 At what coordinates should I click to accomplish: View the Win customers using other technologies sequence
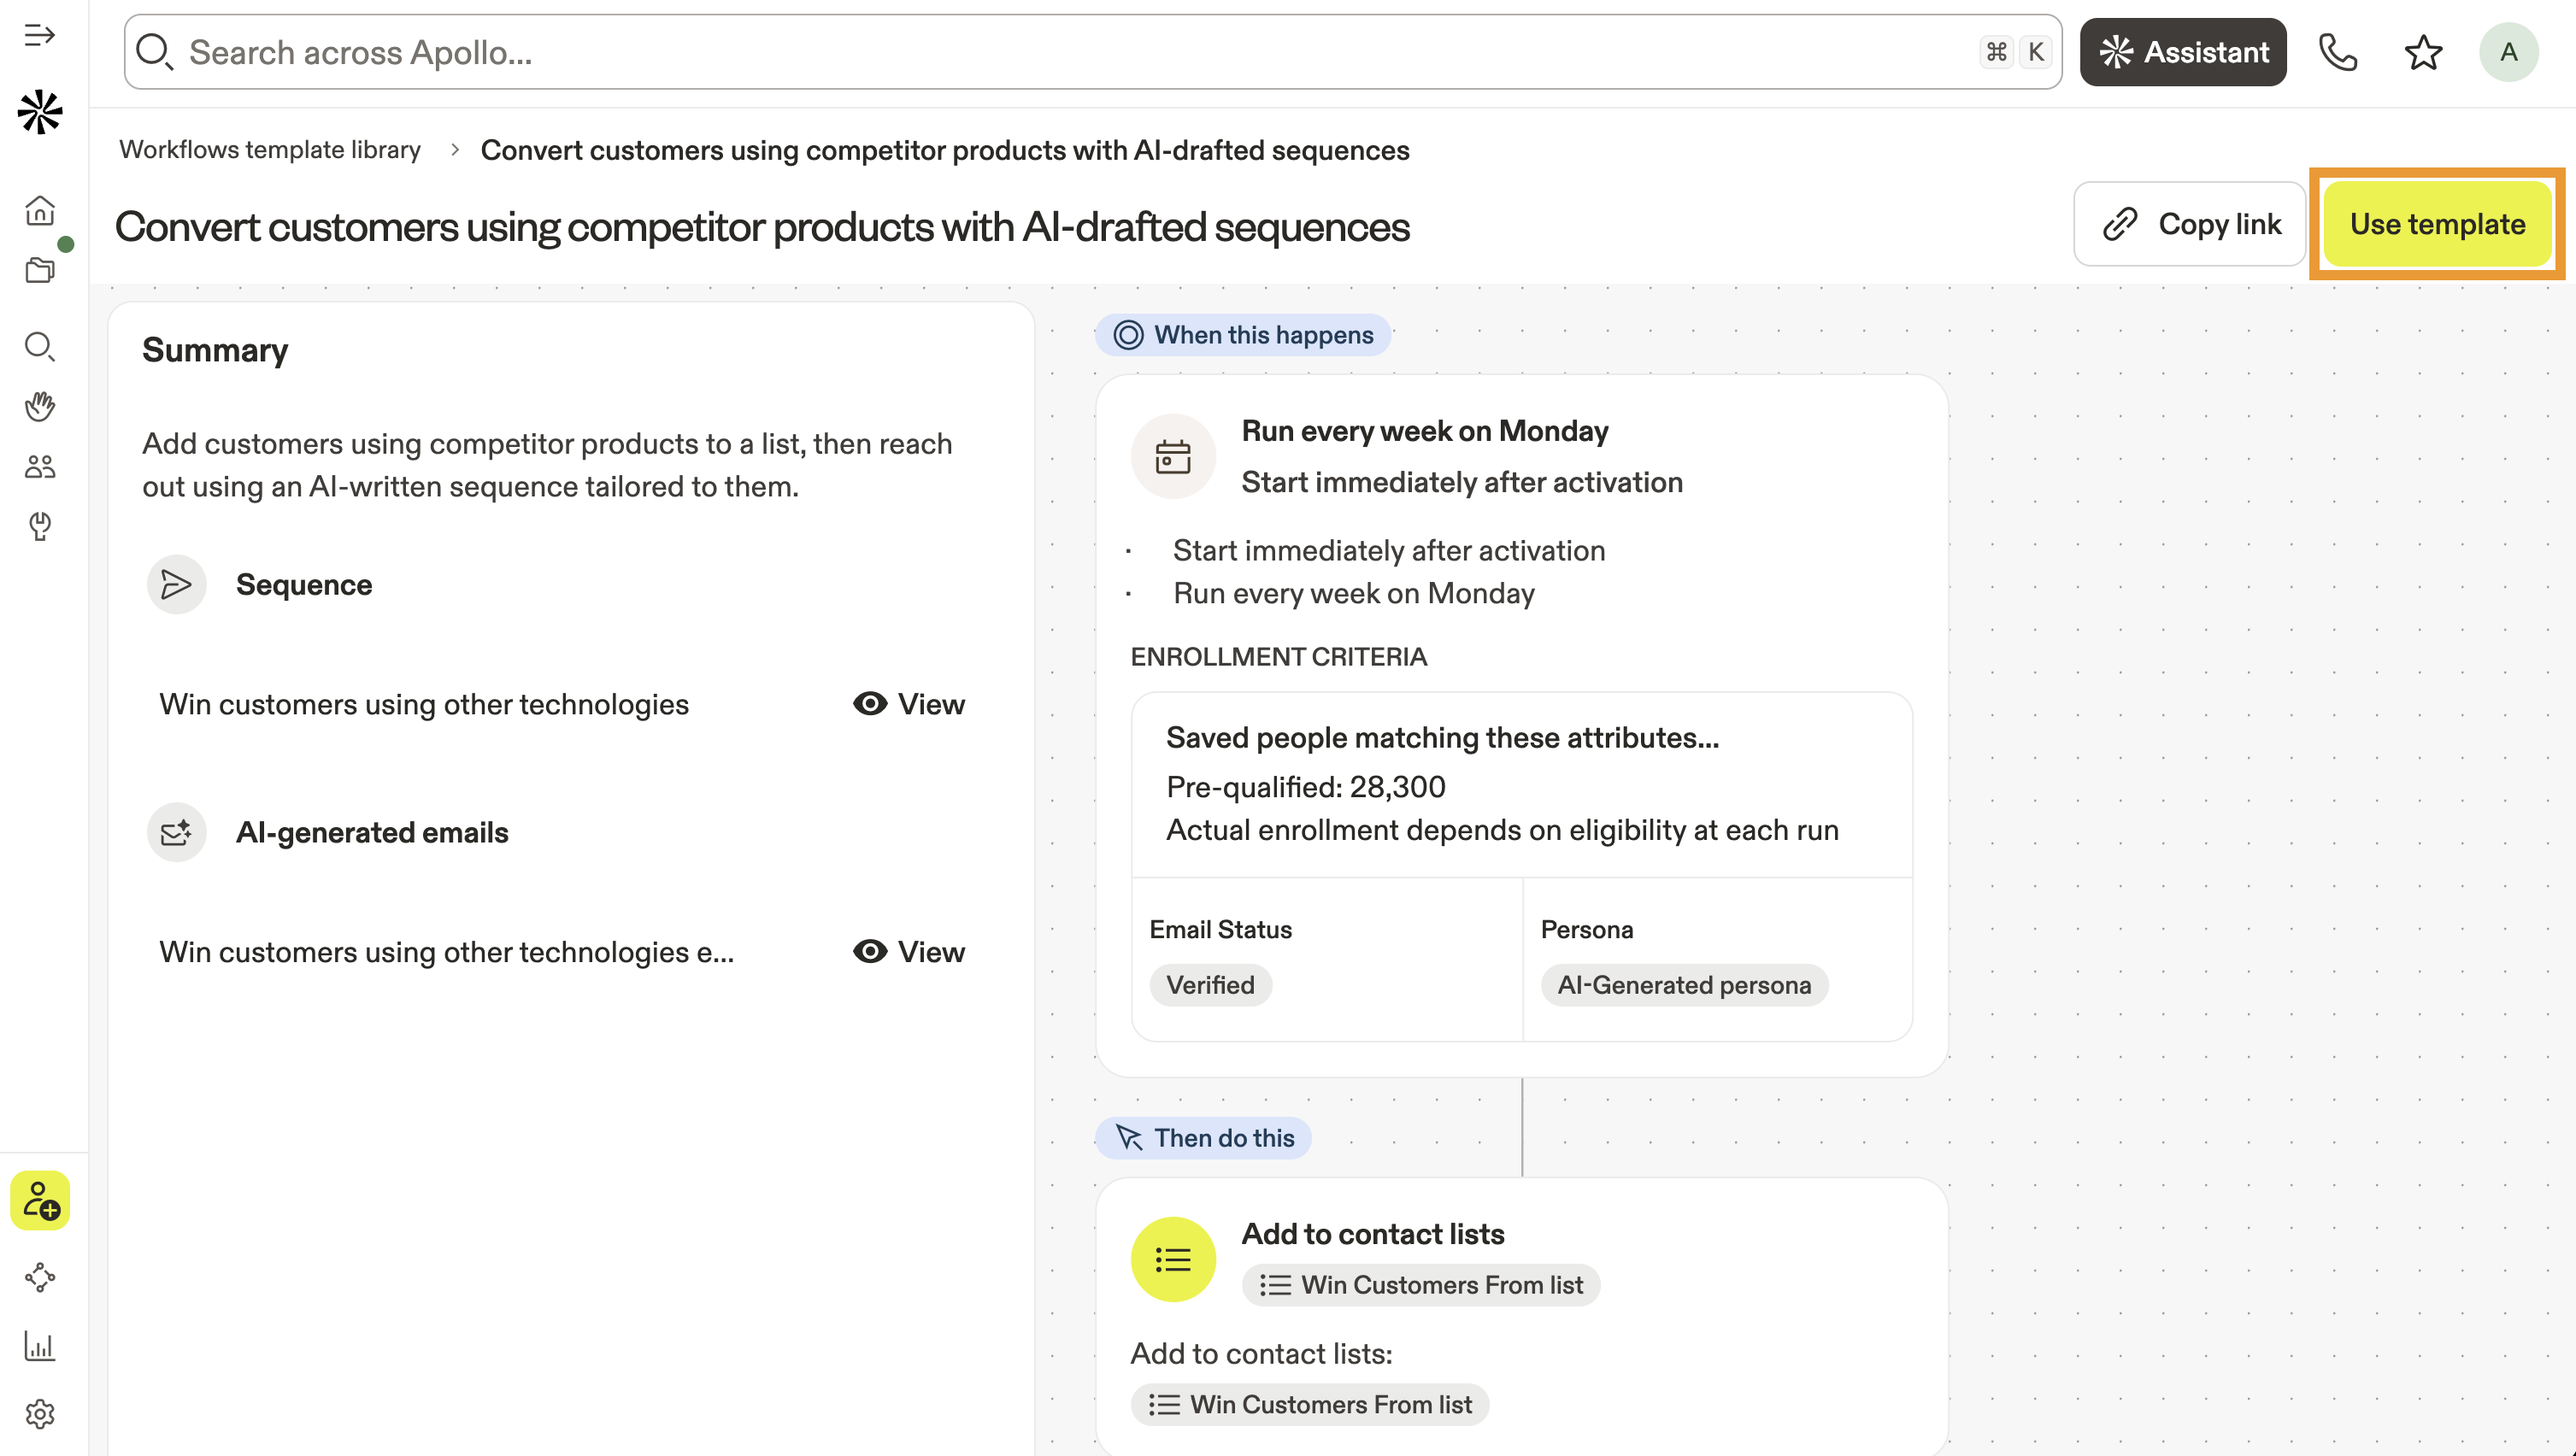(x=908, y=704)
